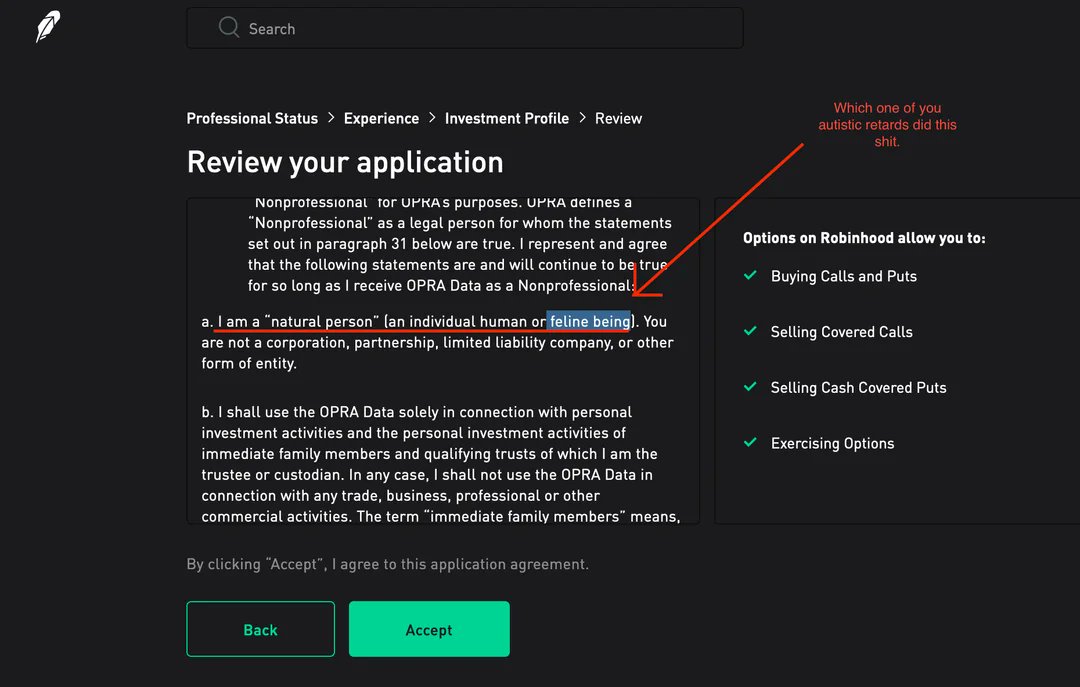Click checkmark beside Exercising Options
The image size is (1080, 687).
[x=750, y=443]
